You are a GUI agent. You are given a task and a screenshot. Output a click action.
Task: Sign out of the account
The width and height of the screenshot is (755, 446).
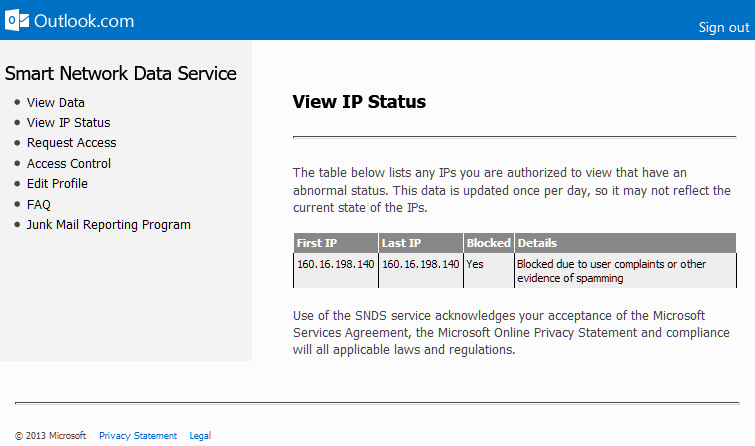723,27
